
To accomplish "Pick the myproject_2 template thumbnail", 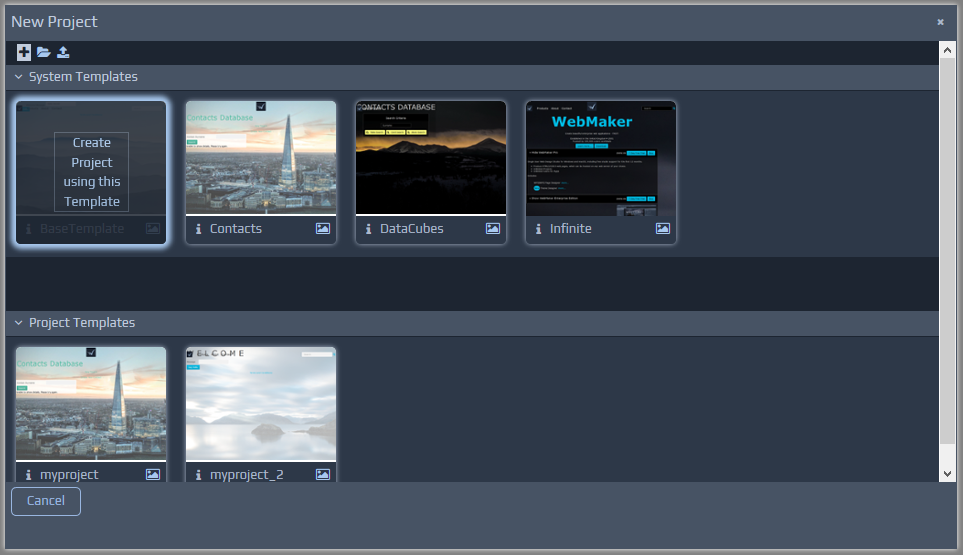I will pyautogui.click(x=261, y=403).
